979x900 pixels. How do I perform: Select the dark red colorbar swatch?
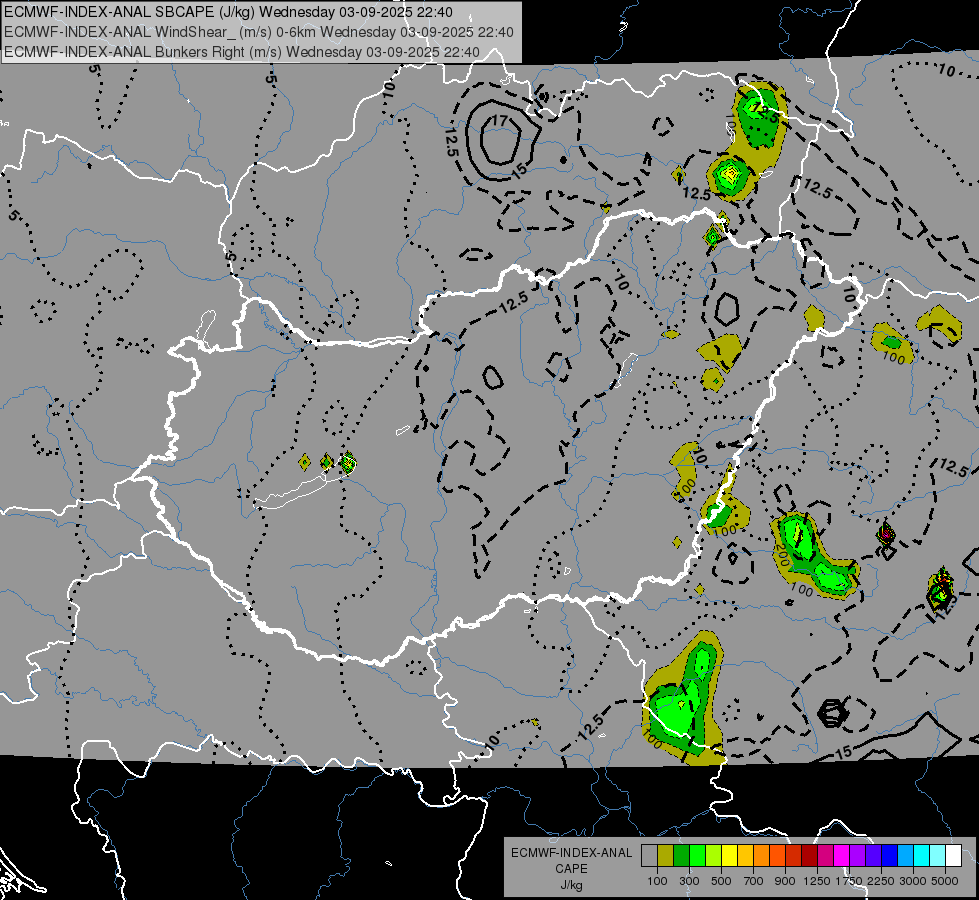click(810, 856)
